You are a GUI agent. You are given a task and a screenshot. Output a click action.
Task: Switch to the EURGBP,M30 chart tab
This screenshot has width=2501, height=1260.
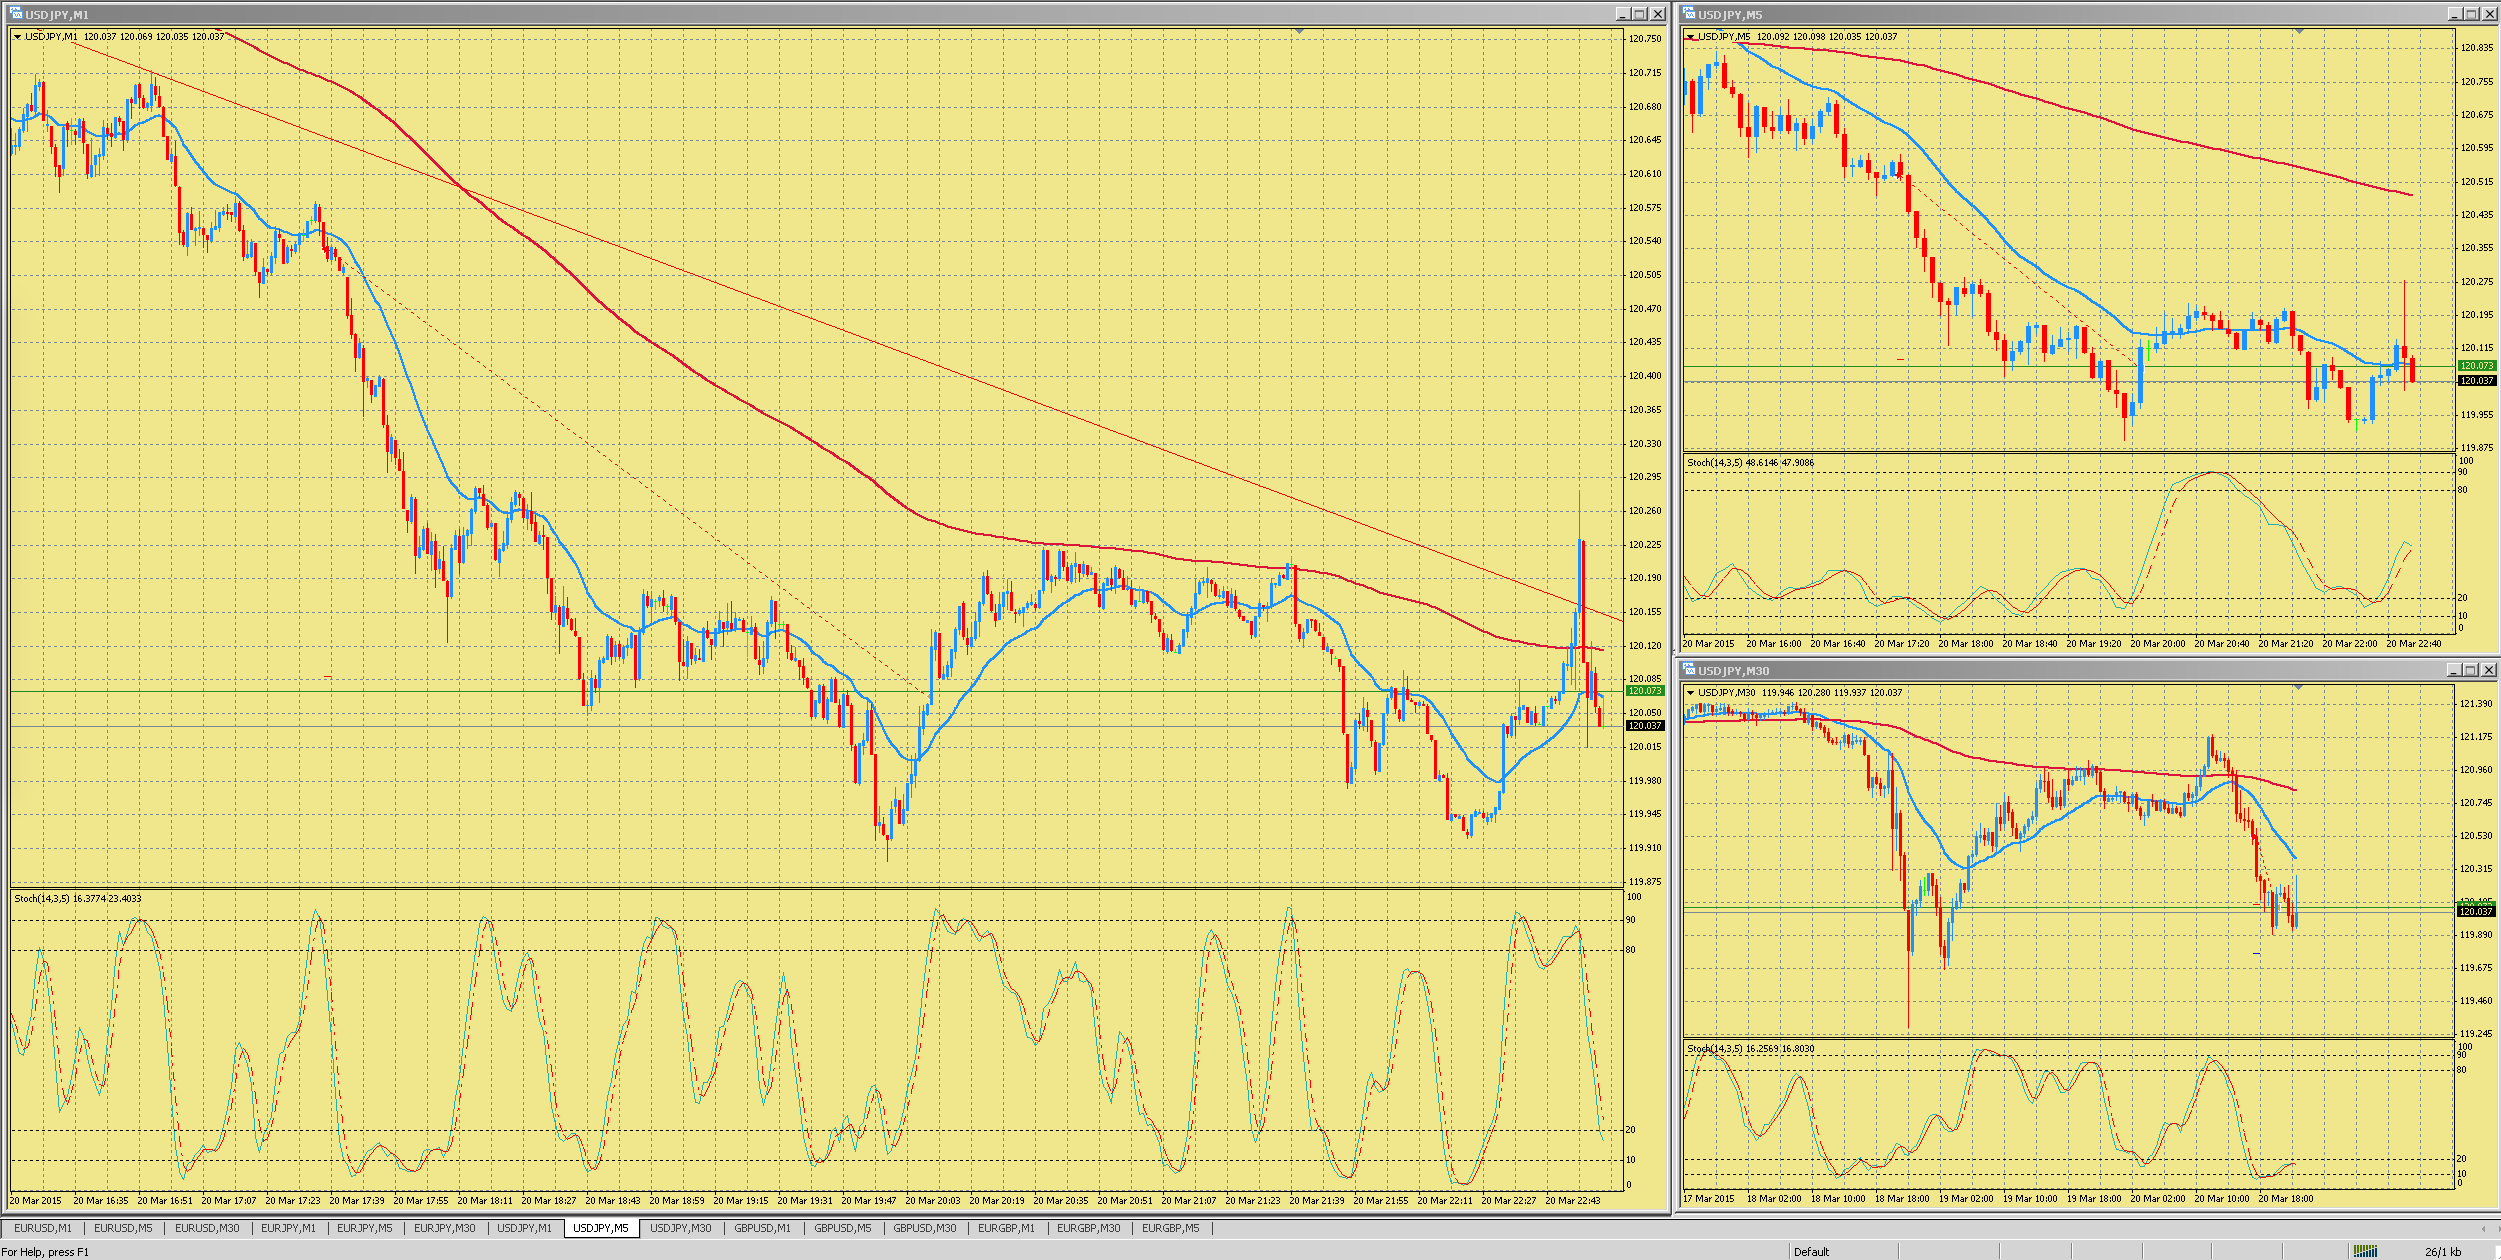pos(1088,1228)
